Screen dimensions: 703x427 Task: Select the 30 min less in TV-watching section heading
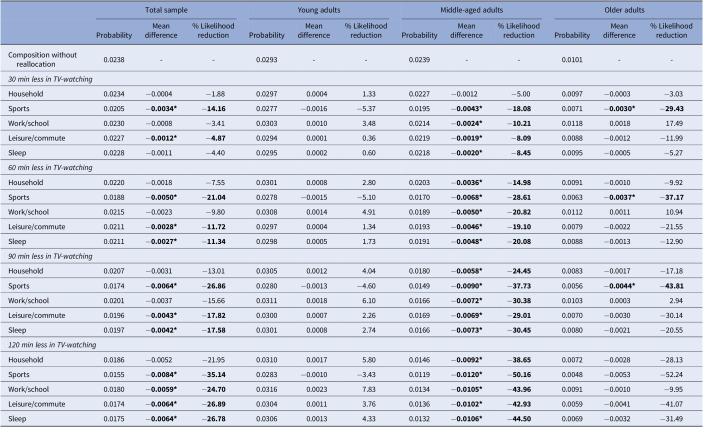click(x=50, y=79)
